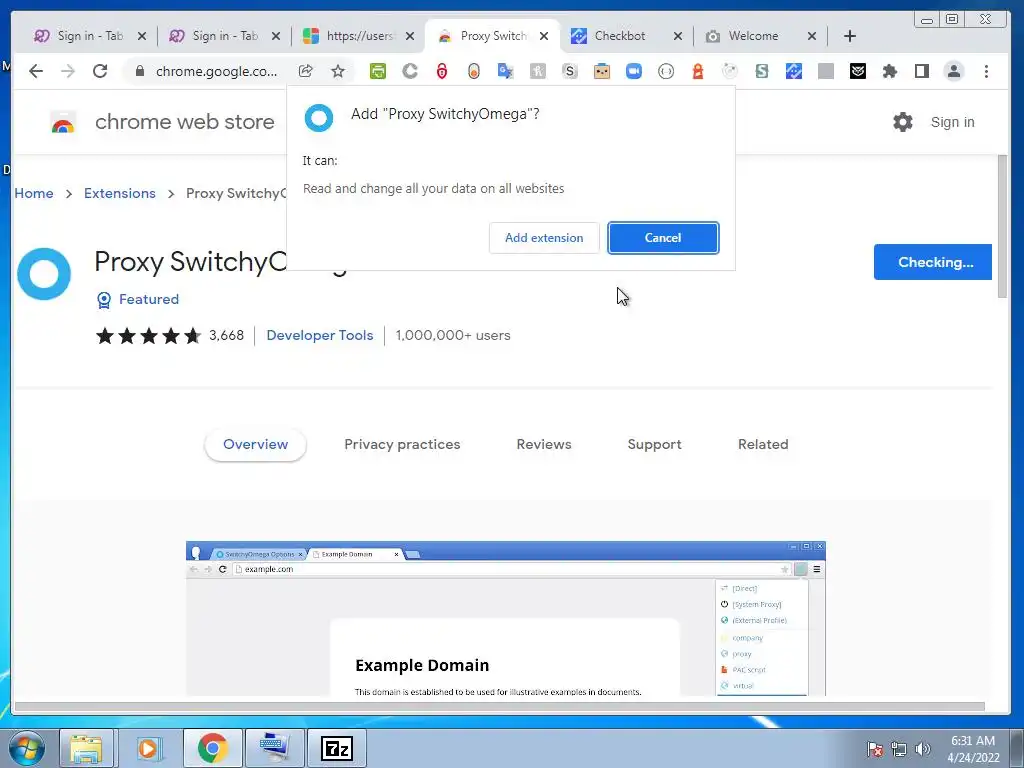Click the gray letter C extension icon
This screenshot has width=1024, height=768.
(x=410, y=71)
